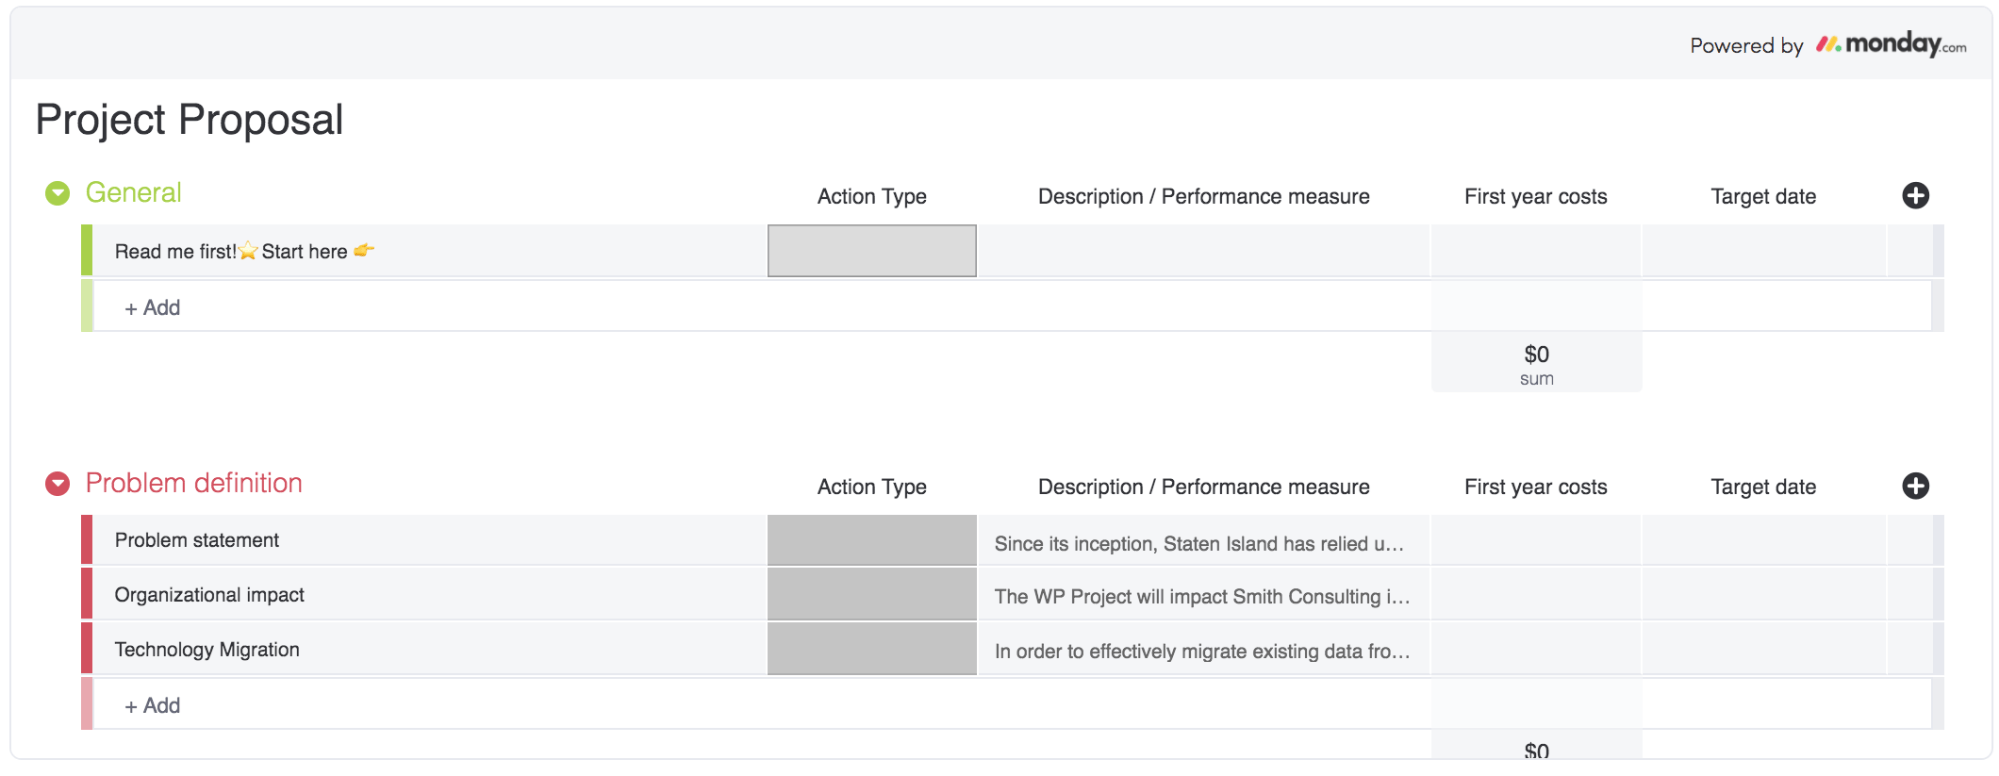
Task: Click Target date cell for Organizational impact
Action: coord(1764,594)
